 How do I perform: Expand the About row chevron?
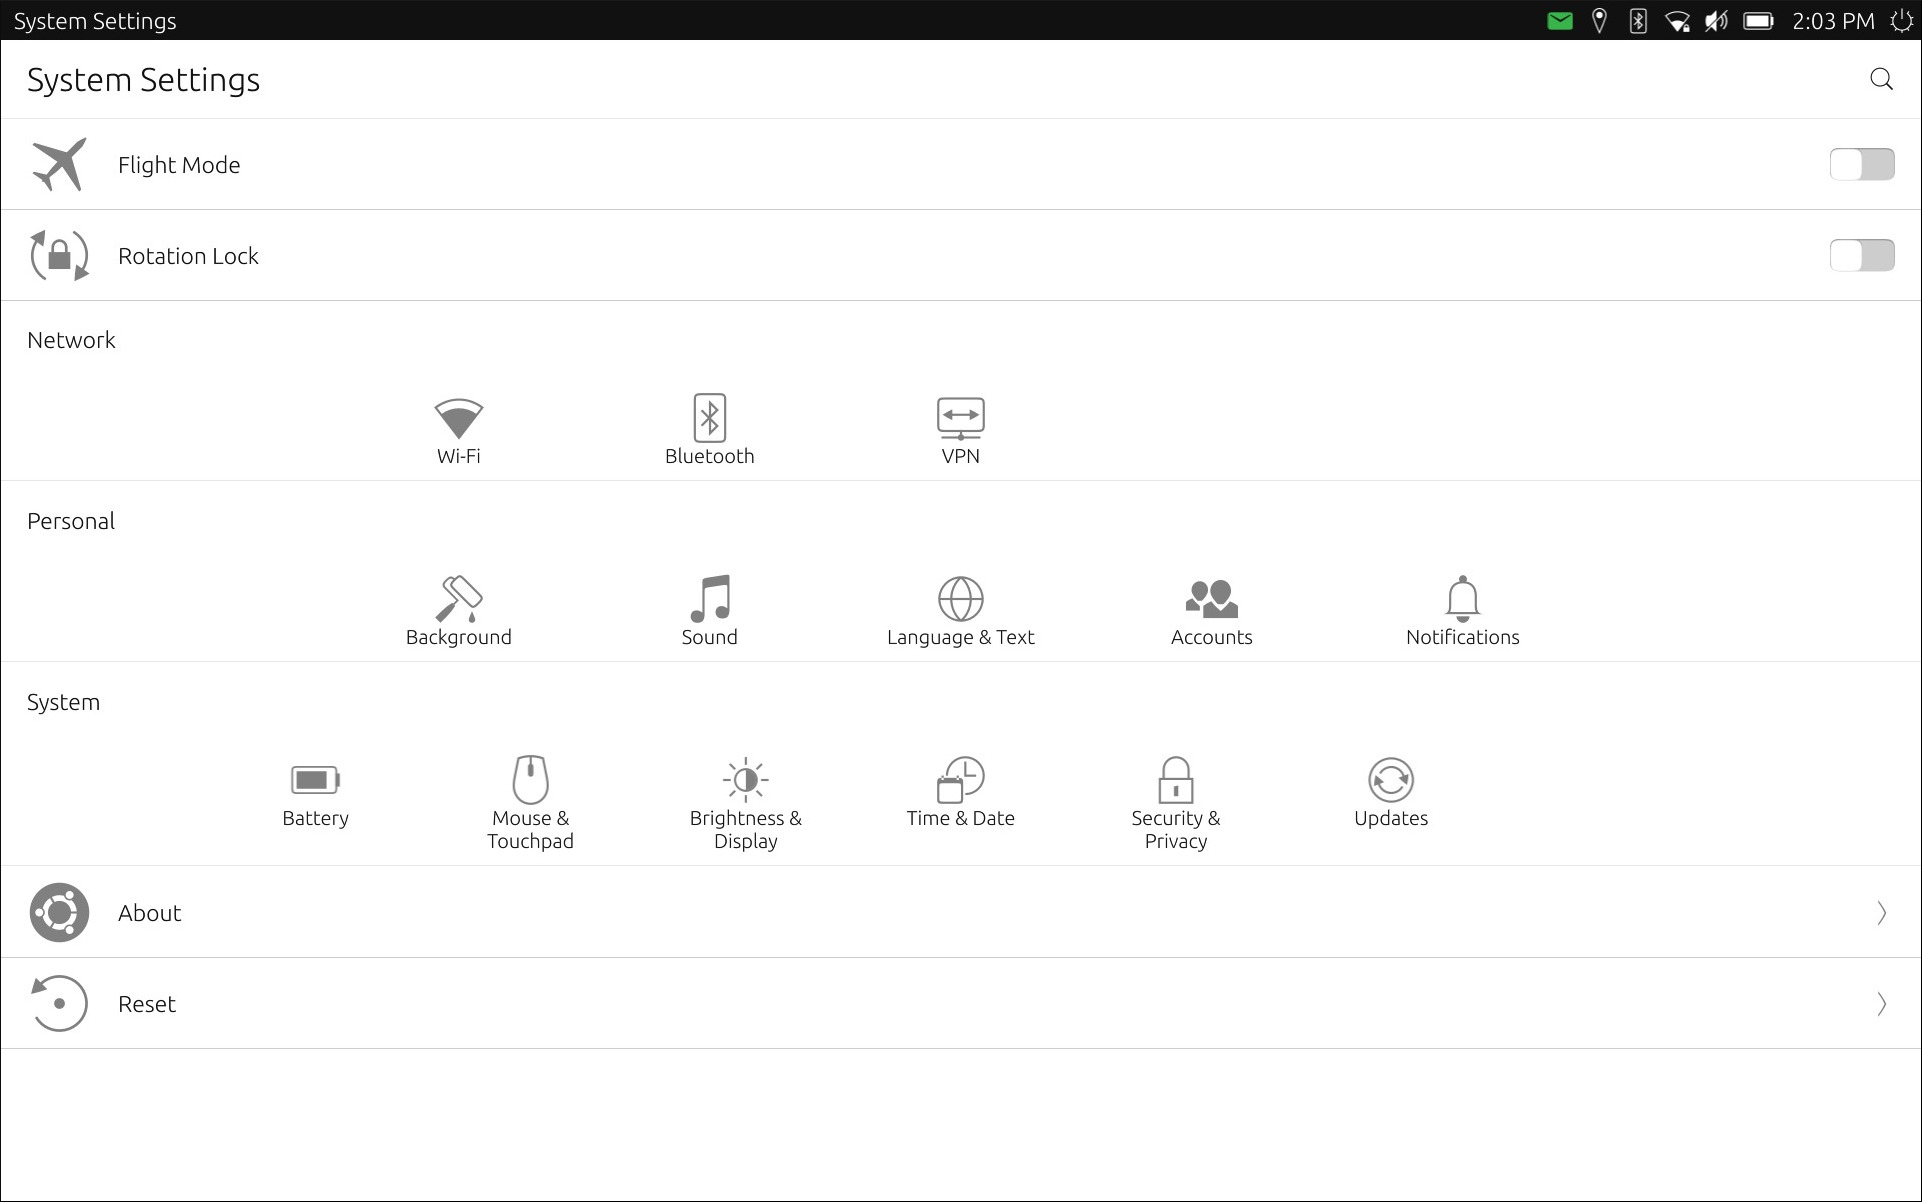tap(1882, 913)
